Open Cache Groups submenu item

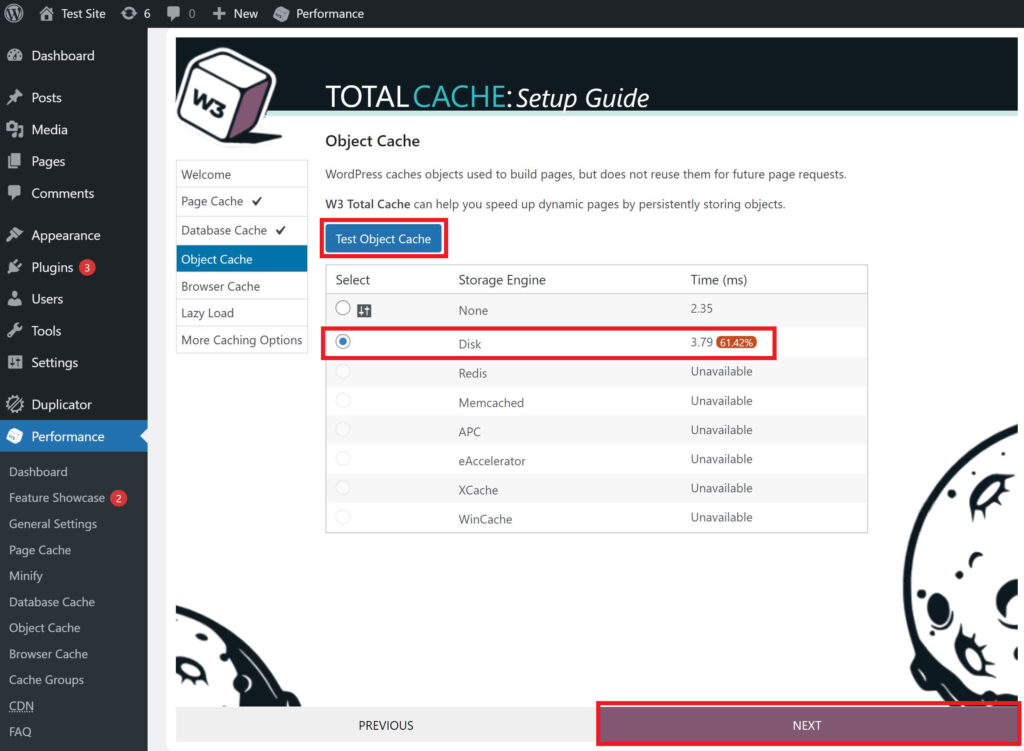pyautogui.click(x=46, y=680)
